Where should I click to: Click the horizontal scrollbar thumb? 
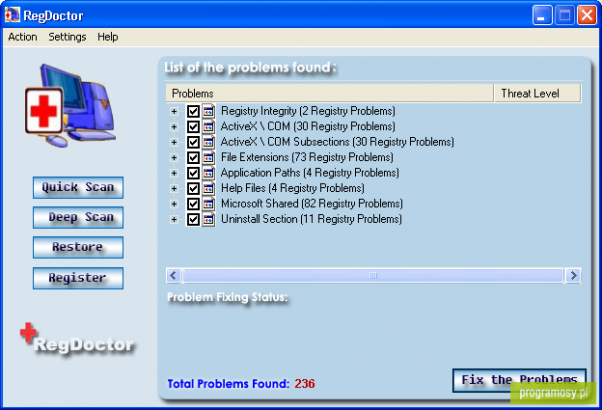point(373,276)
